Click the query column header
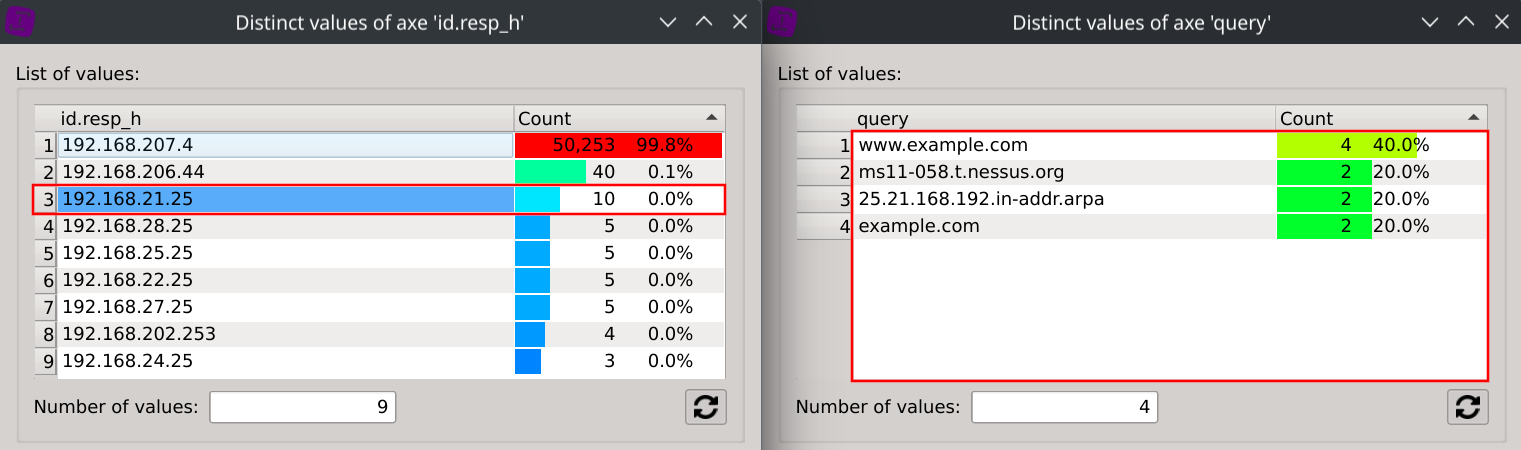The height and width of the screenshot is (450, 1521). tap(1065, 118)
